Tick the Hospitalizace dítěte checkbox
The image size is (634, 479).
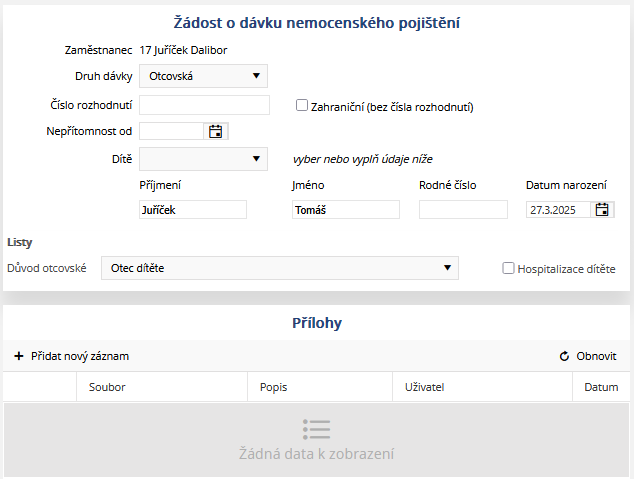(x=508, y=268)
